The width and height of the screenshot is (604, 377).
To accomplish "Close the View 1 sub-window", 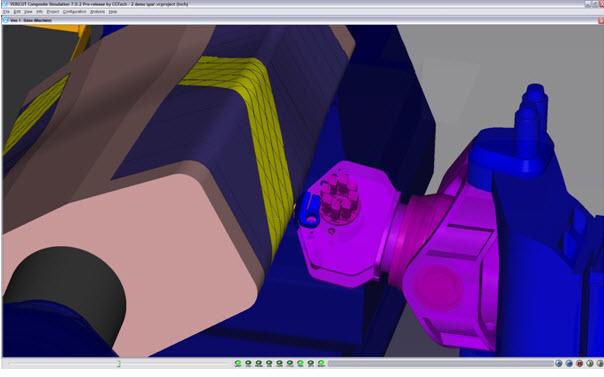I will pos(601,20).
